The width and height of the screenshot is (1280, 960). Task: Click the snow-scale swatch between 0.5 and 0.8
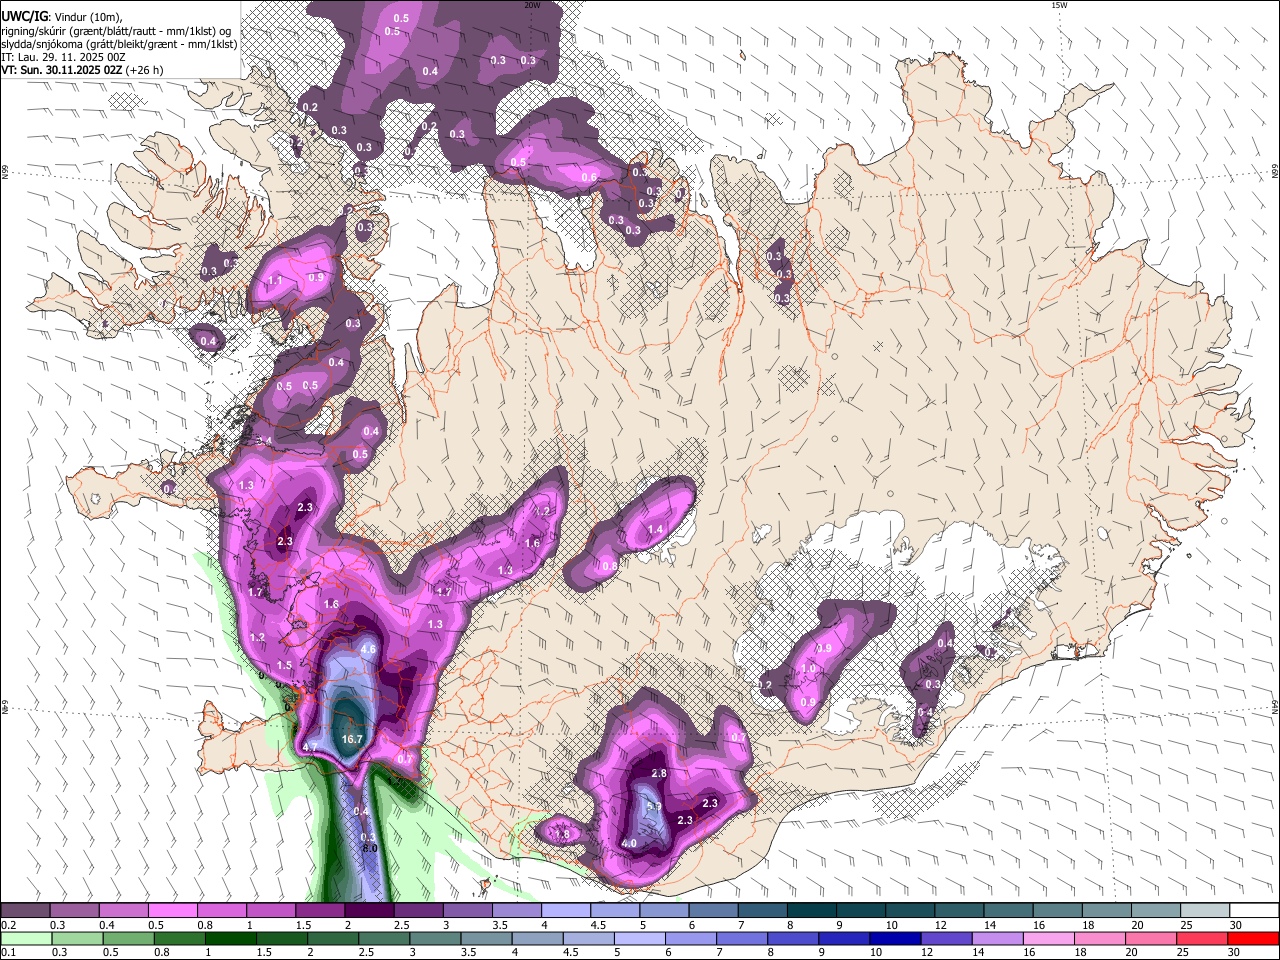pyautogui.click(x=172, y=910)
